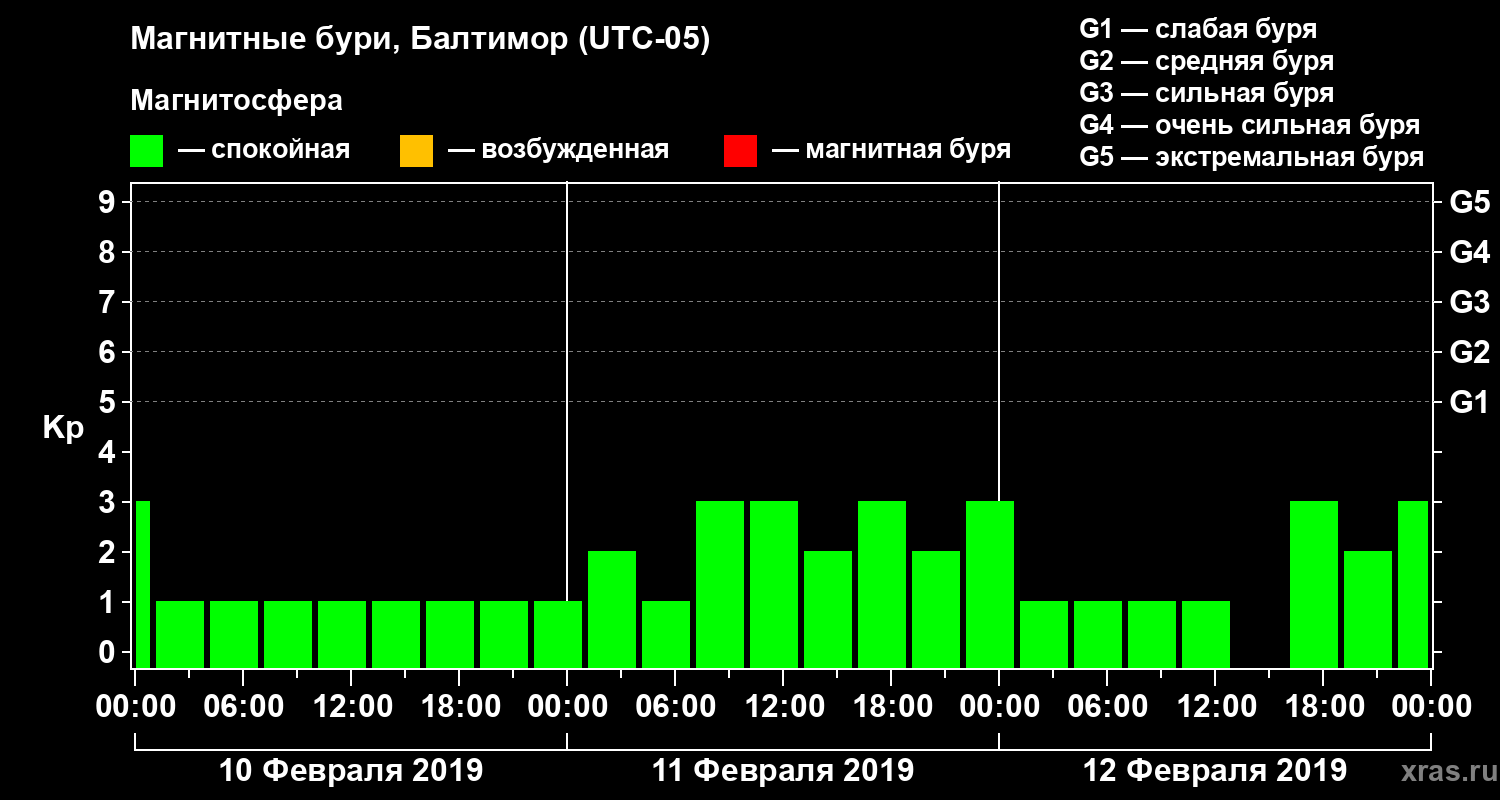Viewport: 1500px width, 800px height.
Task: Click the 12 Февраля 2019 date label
Action: click(x=1215, y=771)
